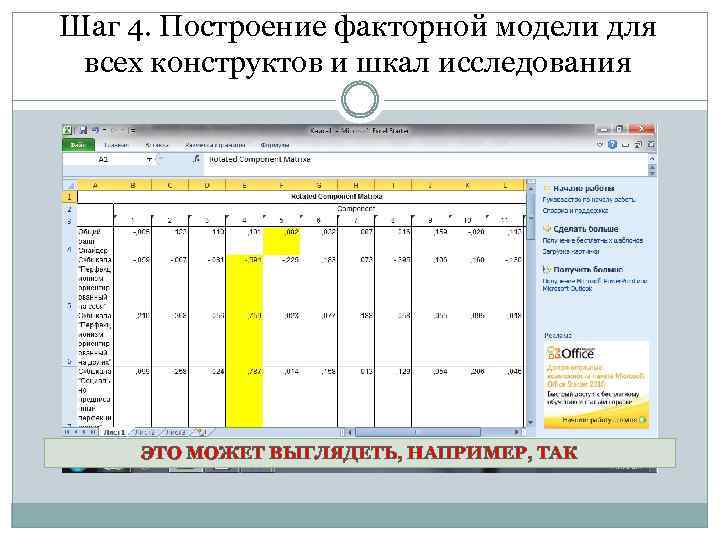Click the merged cell Rotated Component Matrix
Image resolution: width=720 pixels, height=540 pixels.
coord(302,197)
